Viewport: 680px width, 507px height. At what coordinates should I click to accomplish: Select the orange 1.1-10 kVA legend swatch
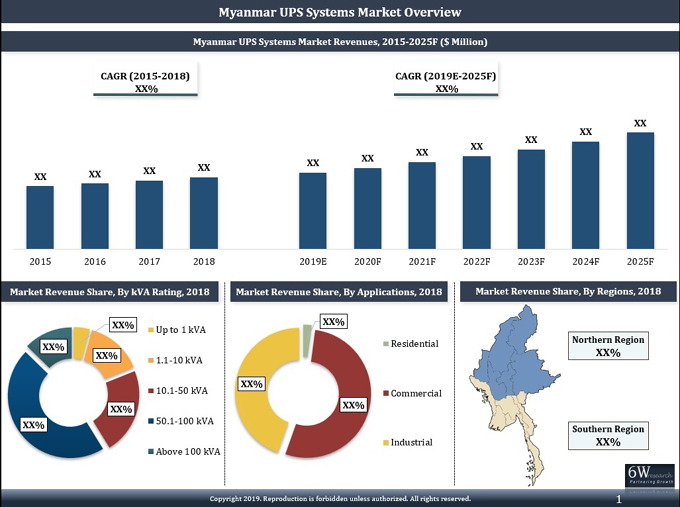pos(151,360)
